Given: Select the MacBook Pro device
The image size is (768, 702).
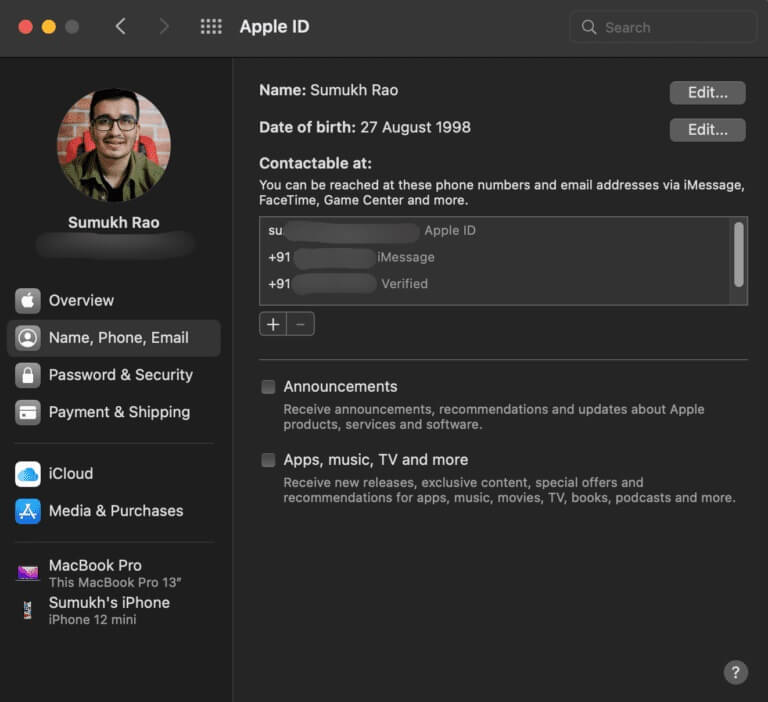Looking at the screenshot, I should (114, 573).
